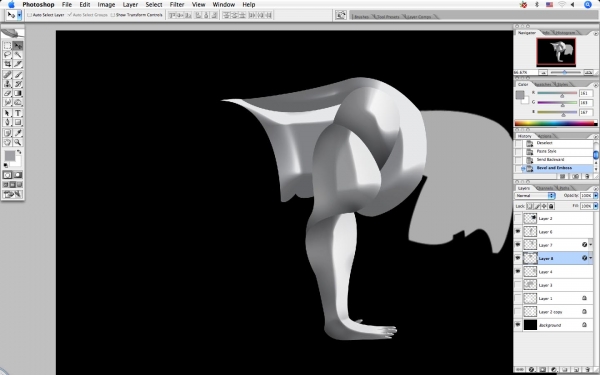The image size is (600, 375).
Task: Select the Blur tool
Action: point(7,102)
